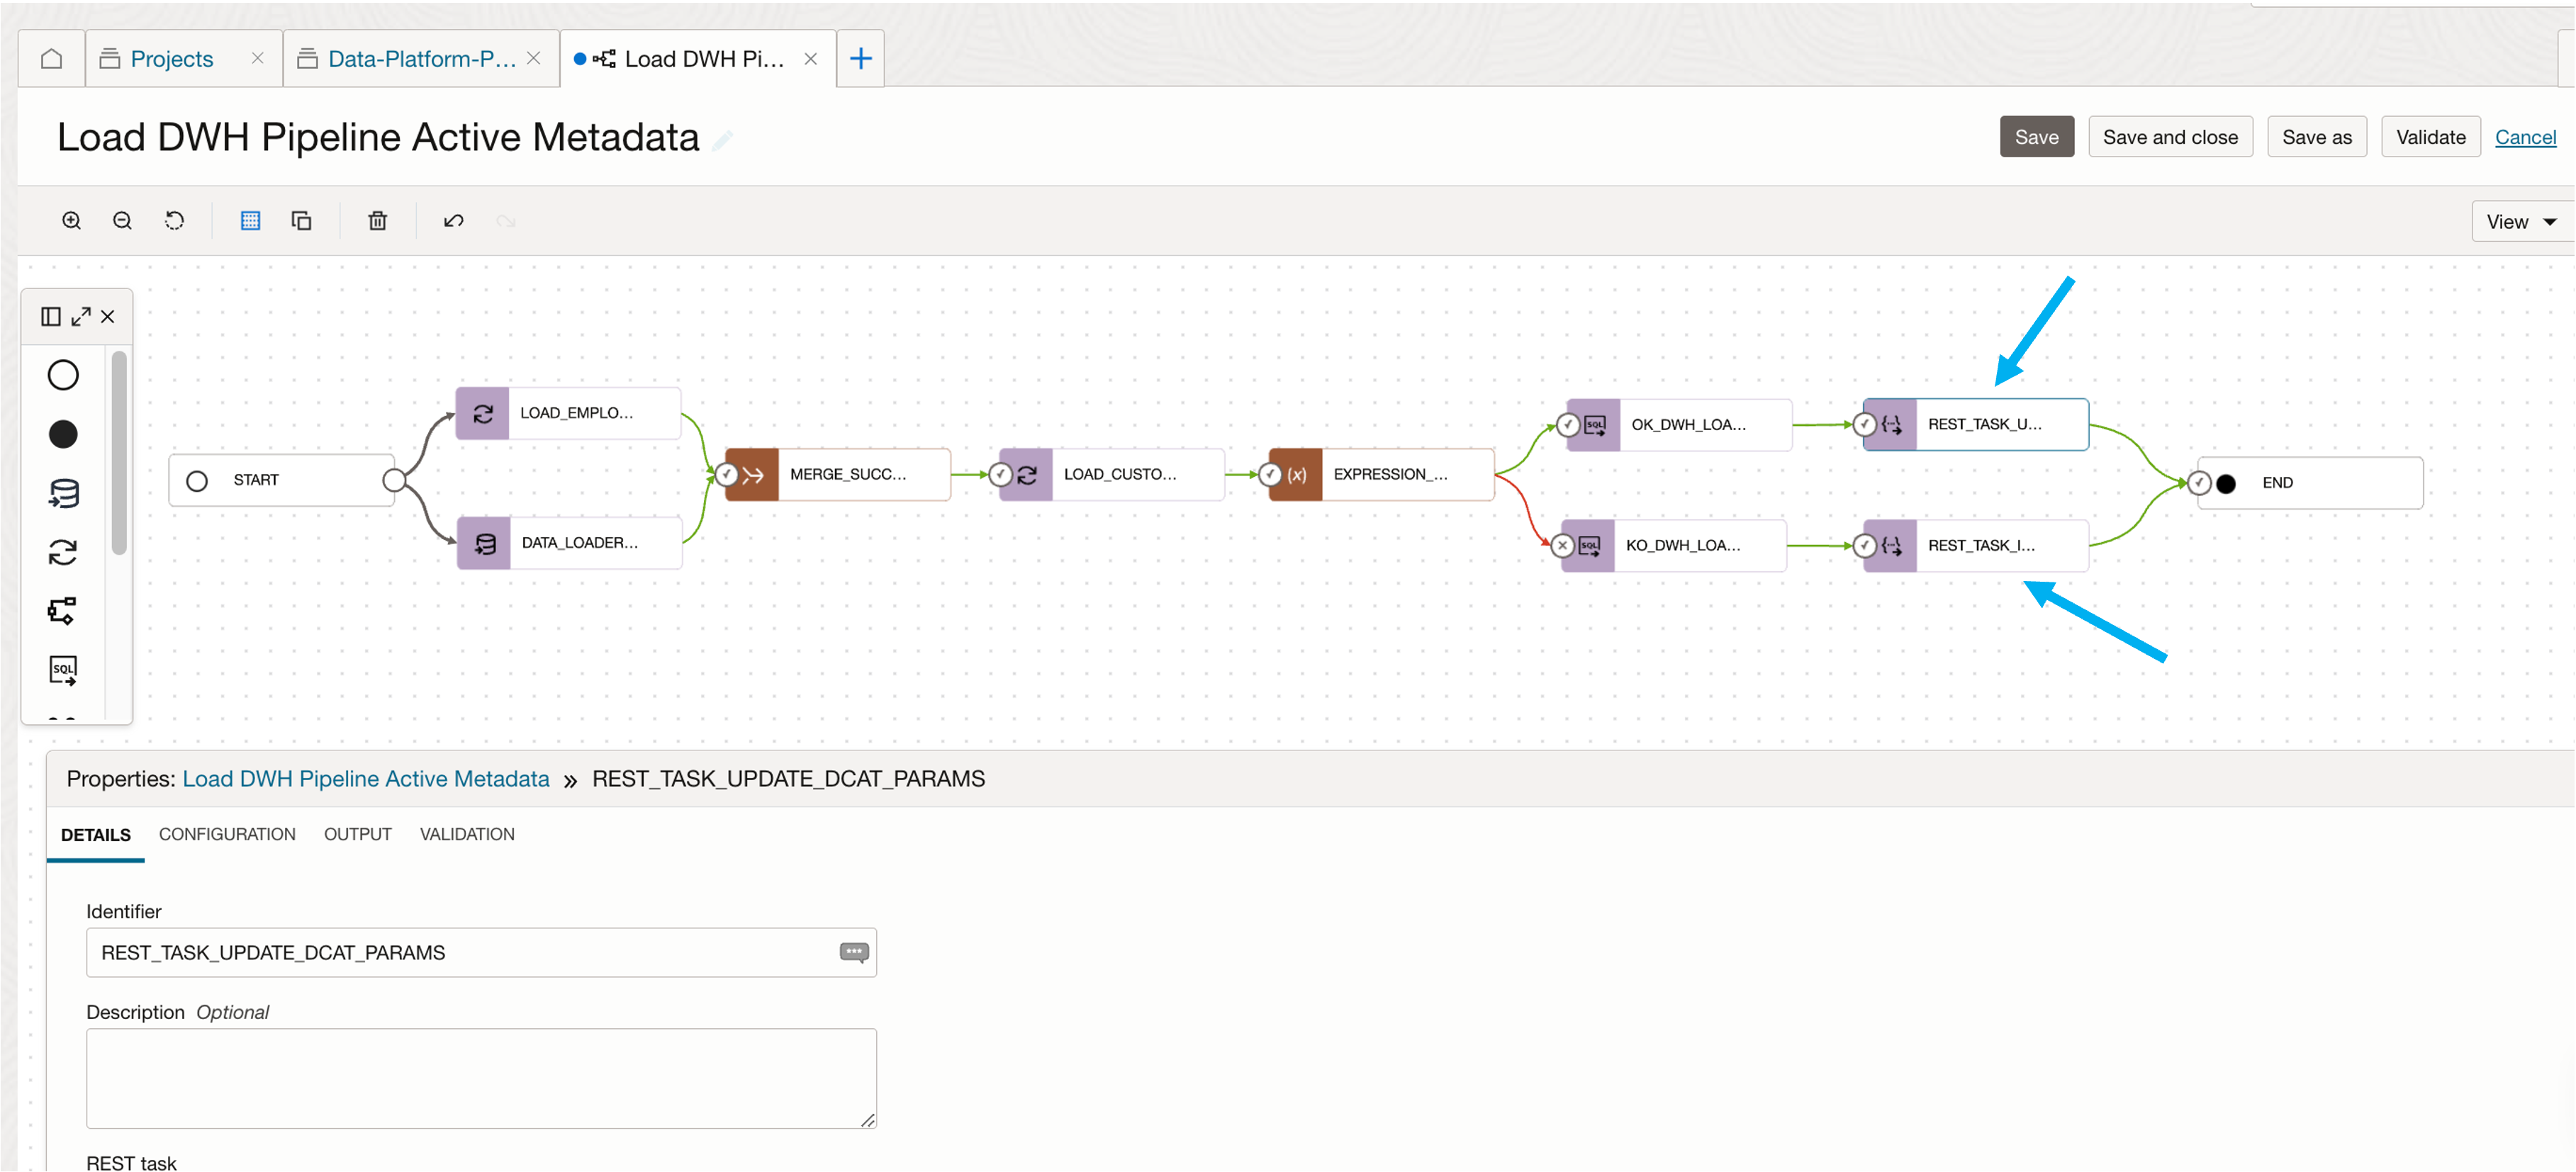Duplicate the selected operator
Screen dimensions: 2576x1172
point(301,221)
